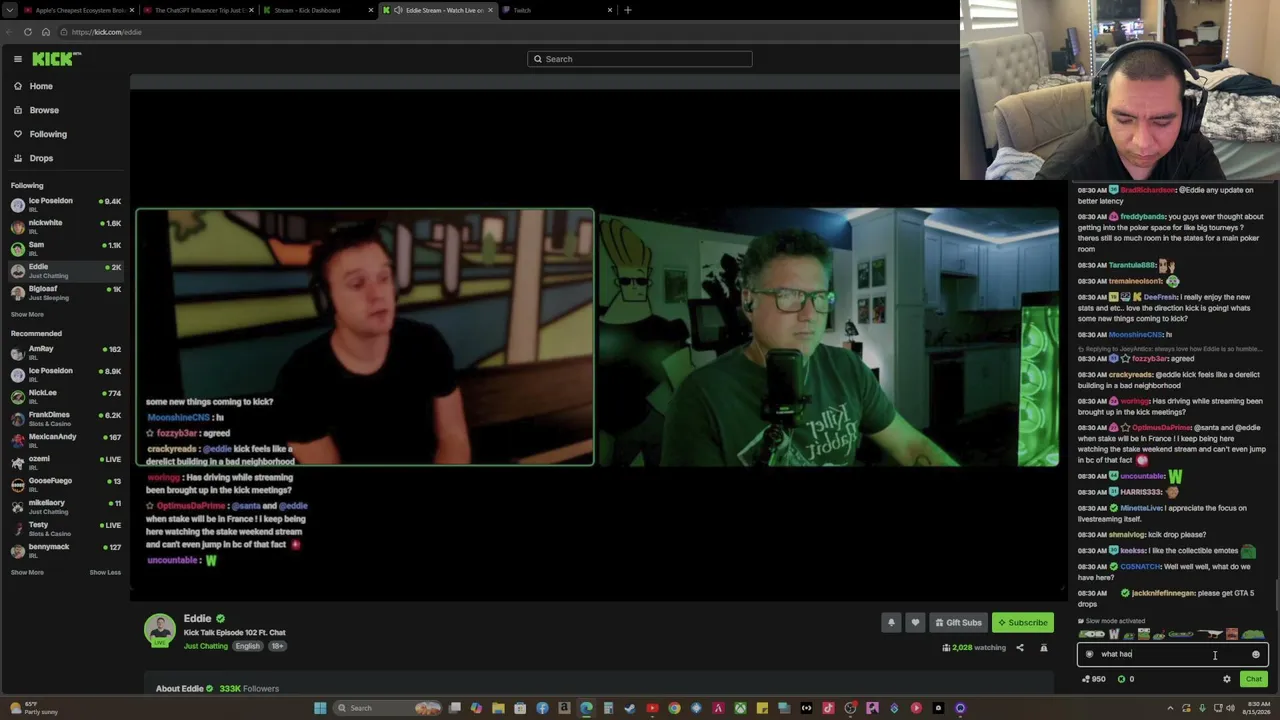The width and height of the screenshot is (1280, 720).
Task: Switch to The ChatGPT Influencer Trip tab
Action: tap(198, 10)
